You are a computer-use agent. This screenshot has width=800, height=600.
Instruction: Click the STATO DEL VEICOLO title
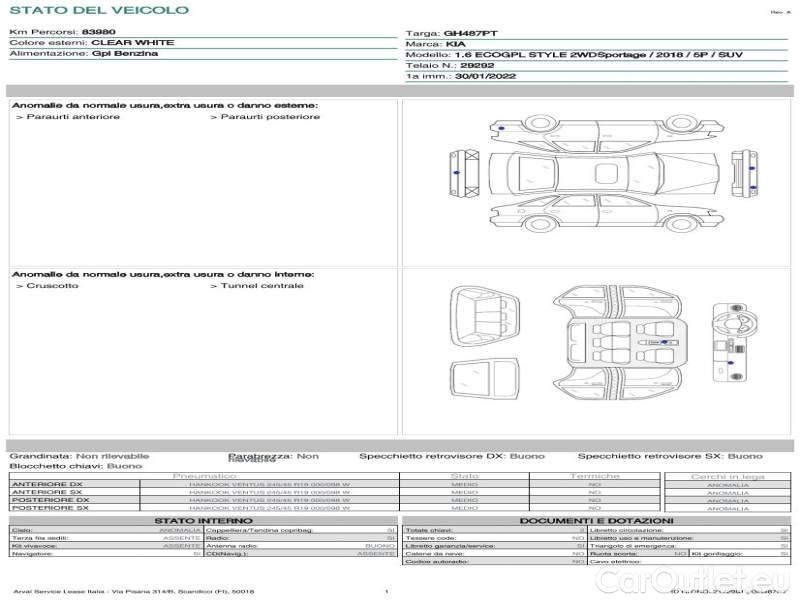98,10
